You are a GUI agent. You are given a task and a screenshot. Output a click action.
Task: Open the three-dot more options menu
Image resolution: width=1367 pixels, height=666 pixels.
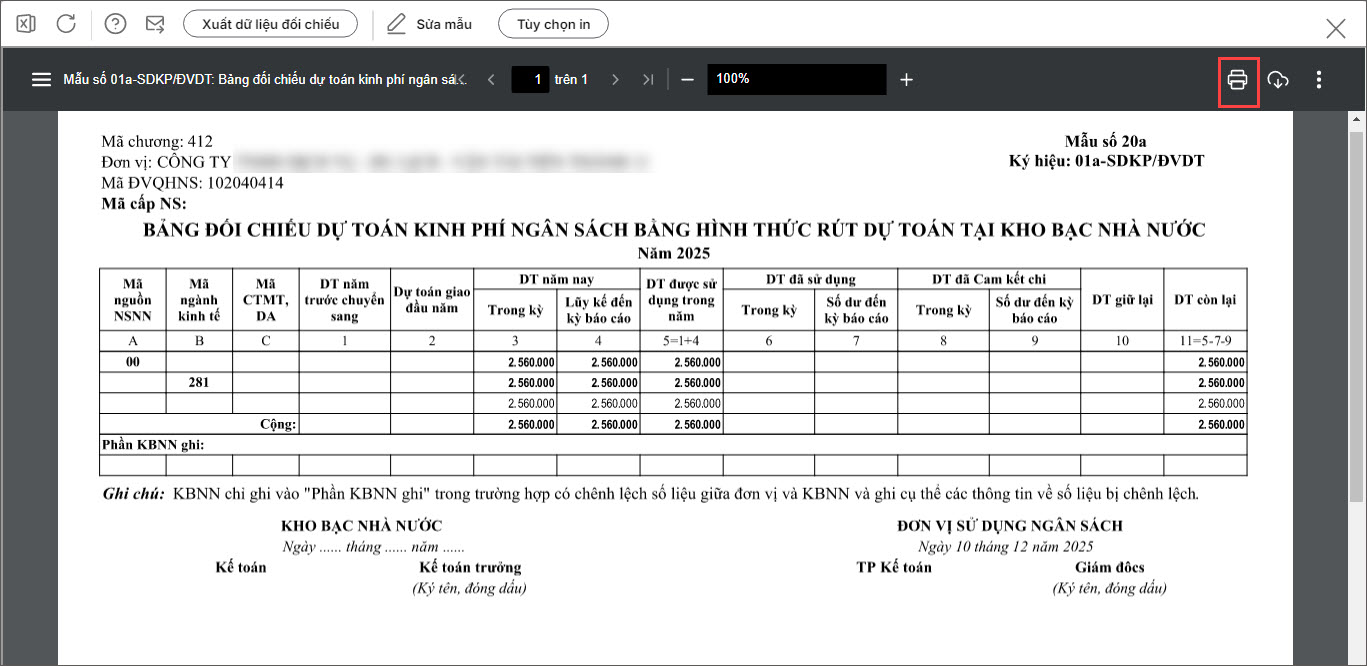pos(1319,80)
